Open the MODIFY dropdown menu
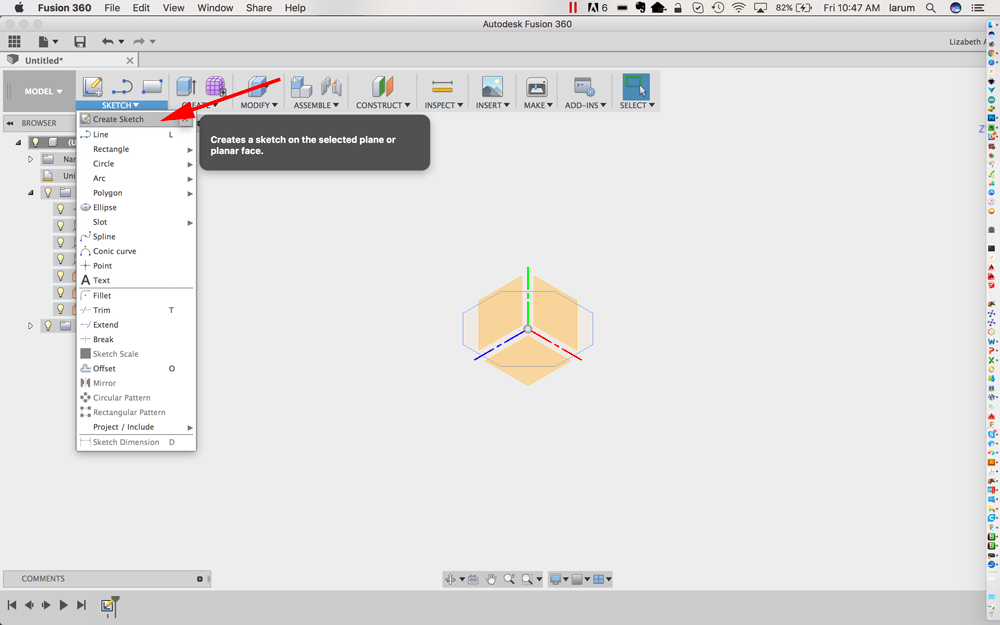 [x=259, y=105]
